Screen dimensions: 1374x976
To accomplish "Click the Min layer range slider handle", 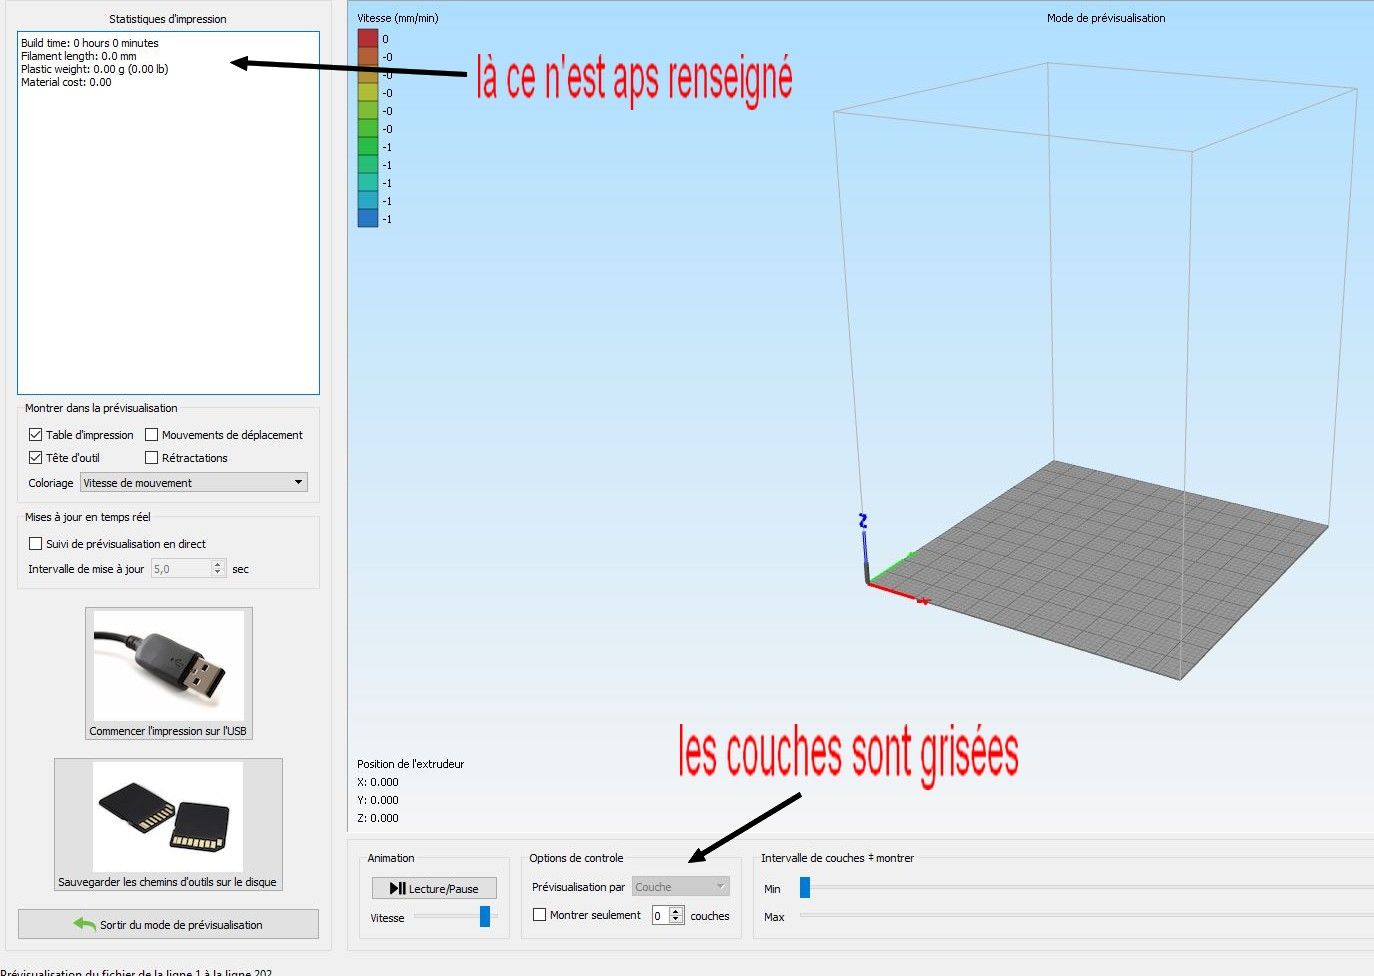I will [x=805, y=887].
